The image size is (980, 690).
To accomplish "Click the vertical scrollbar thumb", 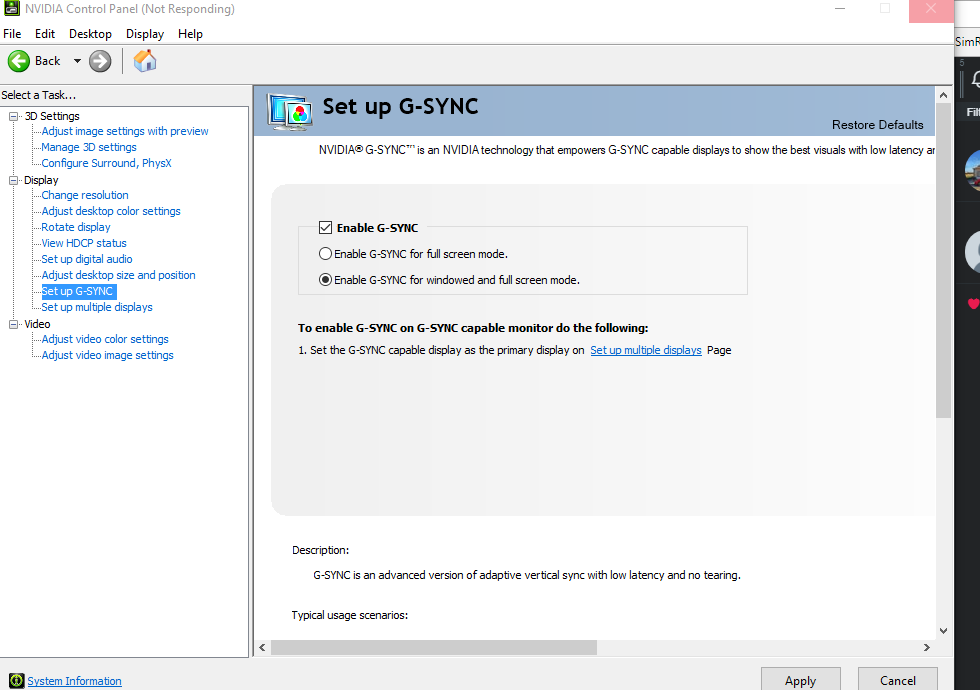I will [943, 261].
